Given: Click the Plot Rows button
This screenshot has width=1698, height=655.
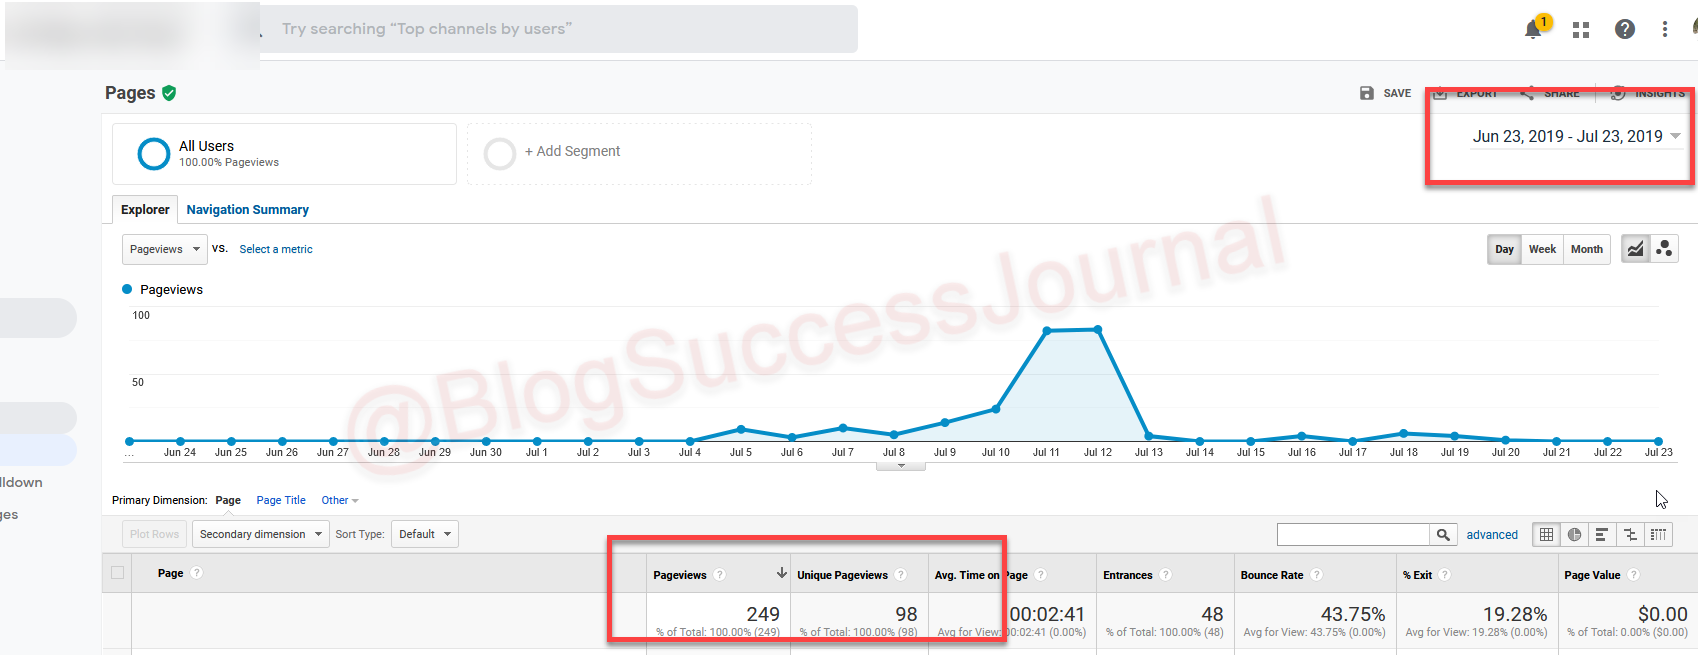Looking at the screenshot, I should coord(154,534).
